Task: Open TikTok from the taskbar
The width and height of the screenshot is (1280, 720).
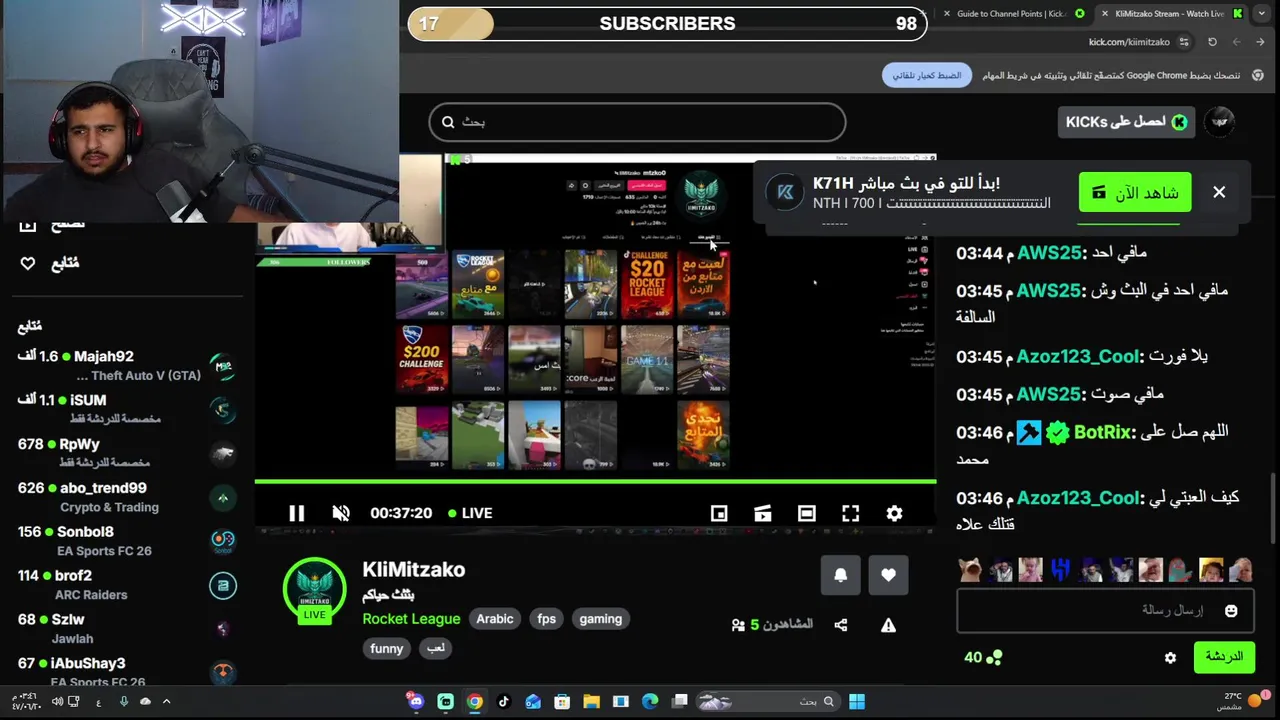Action: tap(503, 702)
